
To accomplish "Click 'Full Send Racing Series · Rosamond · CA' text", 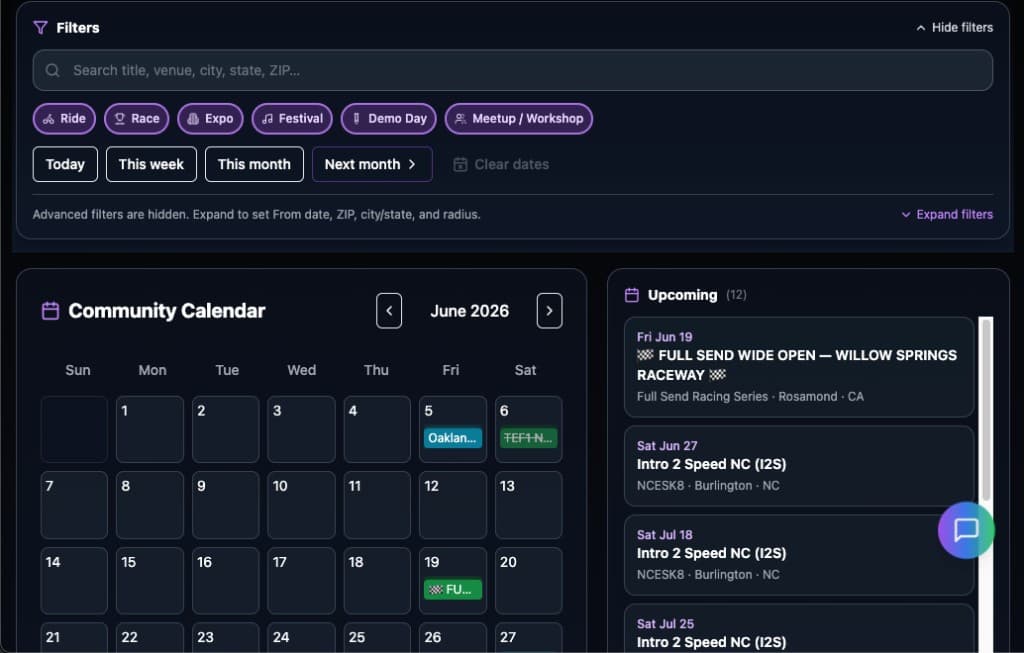I will 750,396.
